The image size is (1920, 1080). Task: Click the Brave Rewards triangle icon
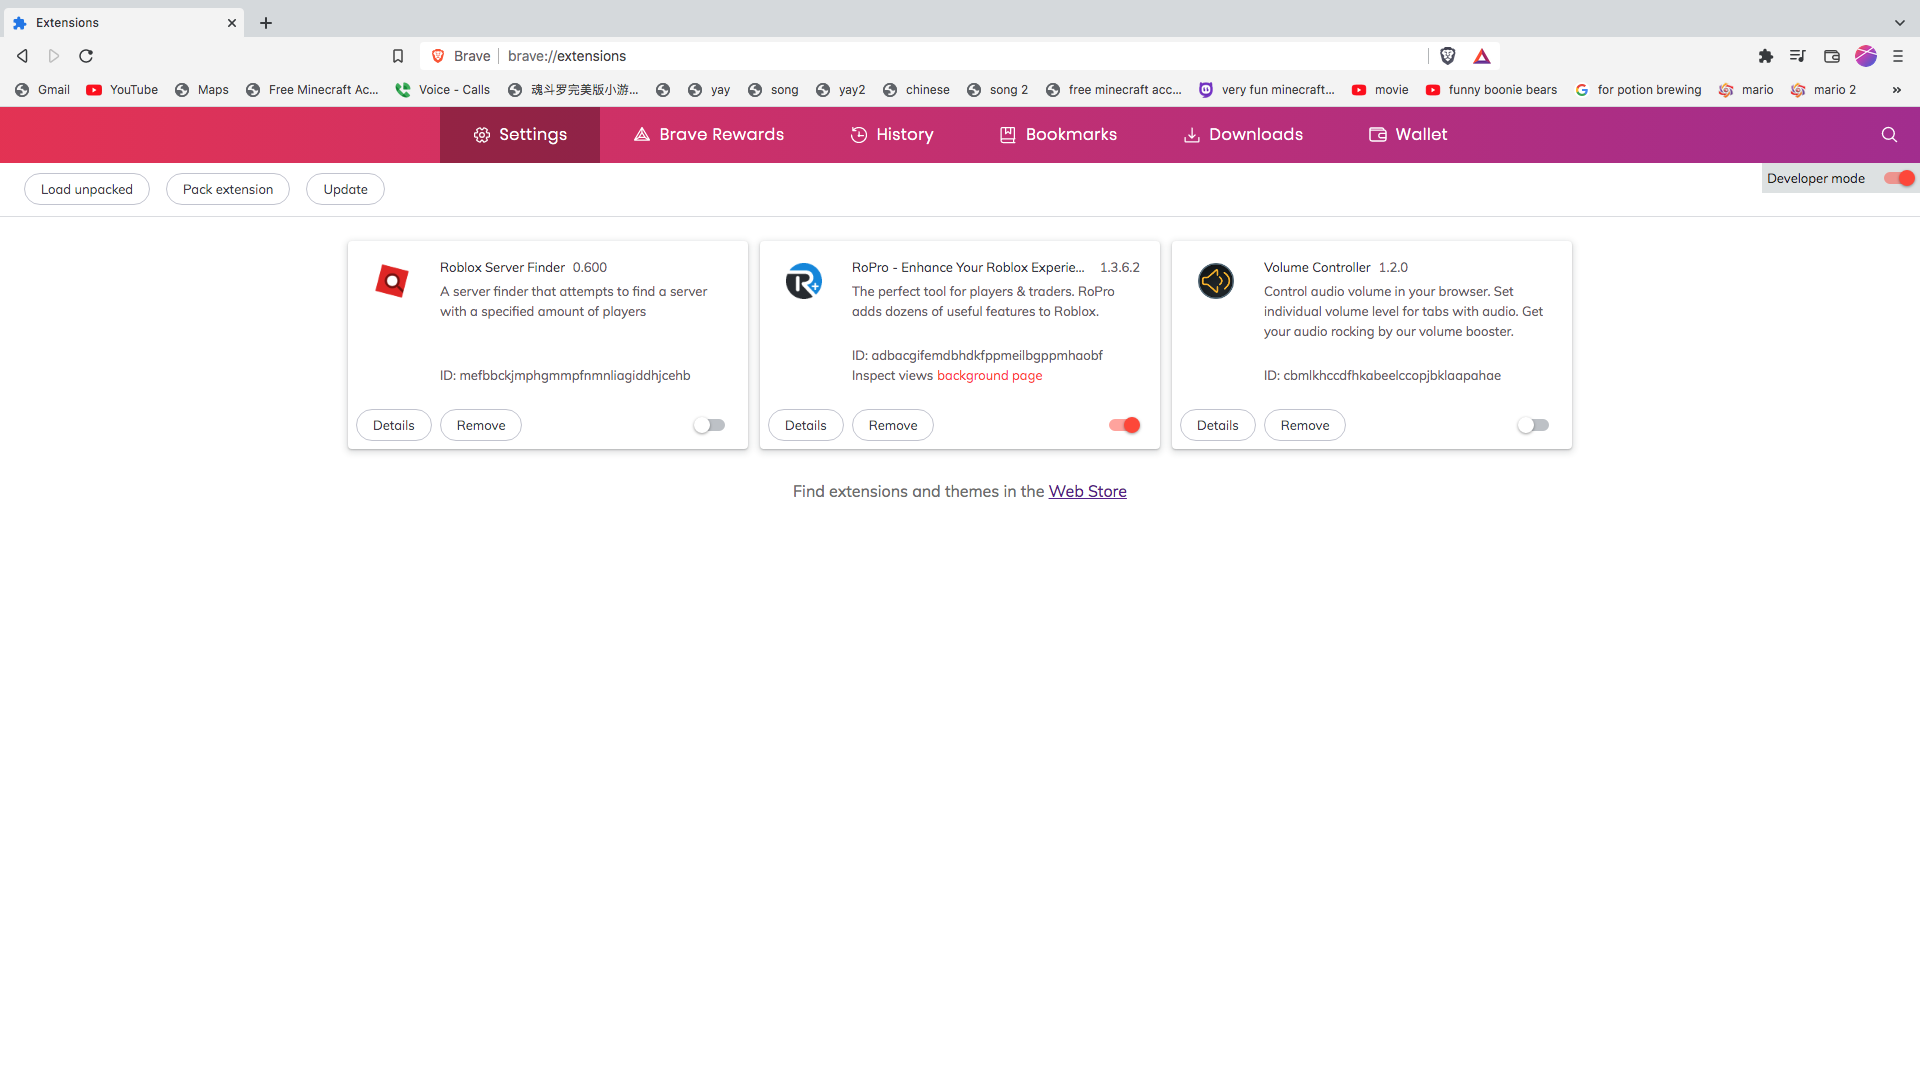click(1482, 56)
